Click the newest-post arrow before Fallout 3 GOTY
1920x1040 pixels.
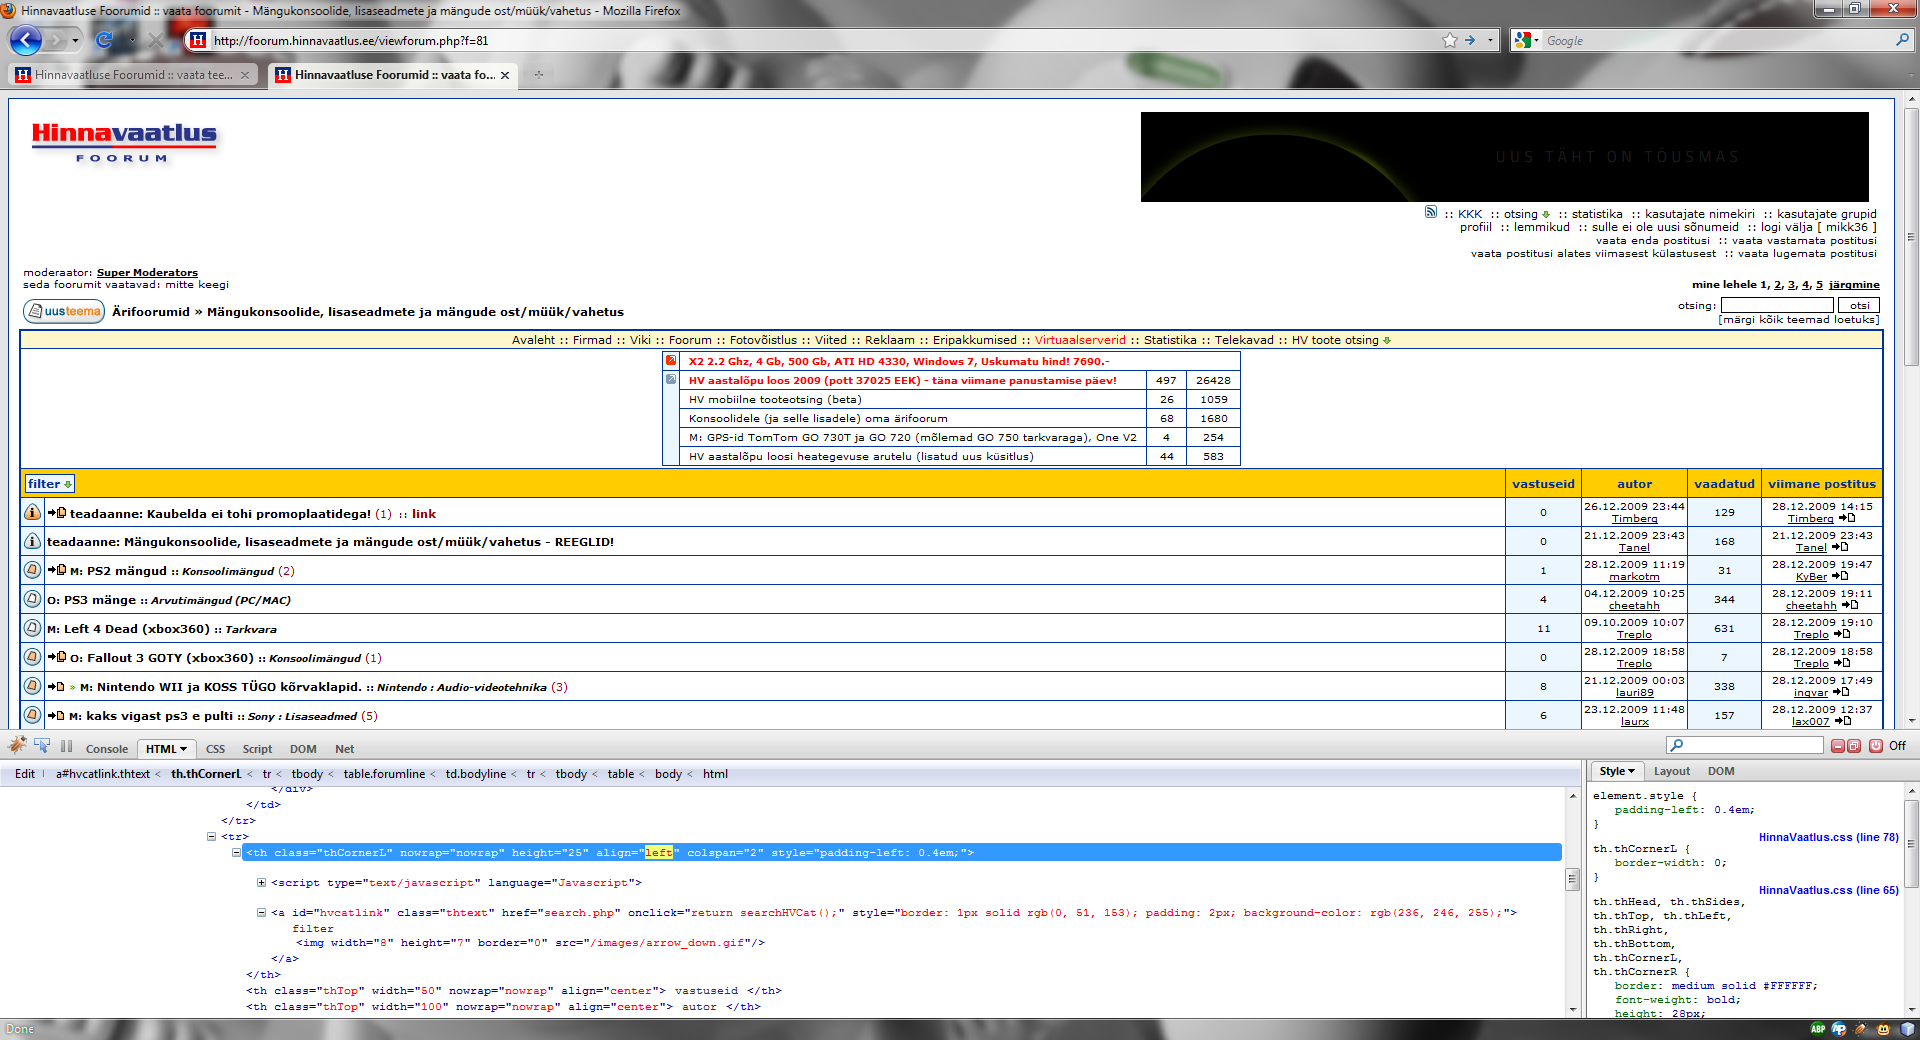click(x=57, y=657)
